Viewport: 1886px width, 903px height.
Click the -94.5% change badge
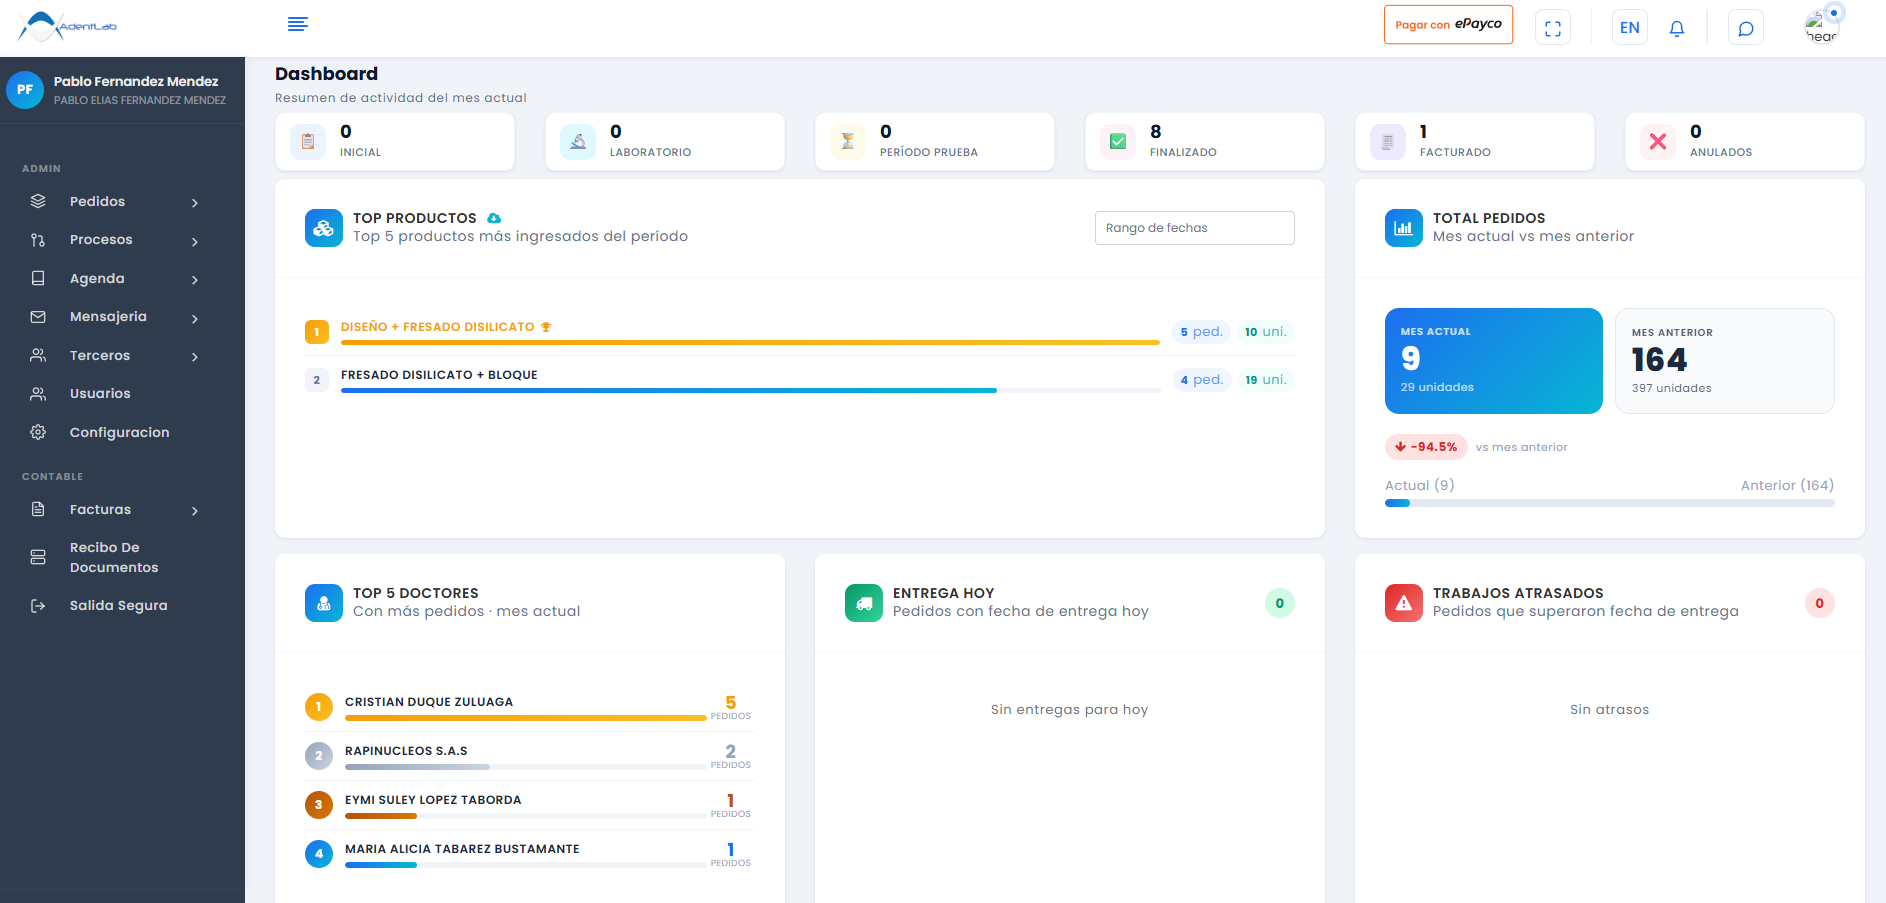[x=1426, y=447]
